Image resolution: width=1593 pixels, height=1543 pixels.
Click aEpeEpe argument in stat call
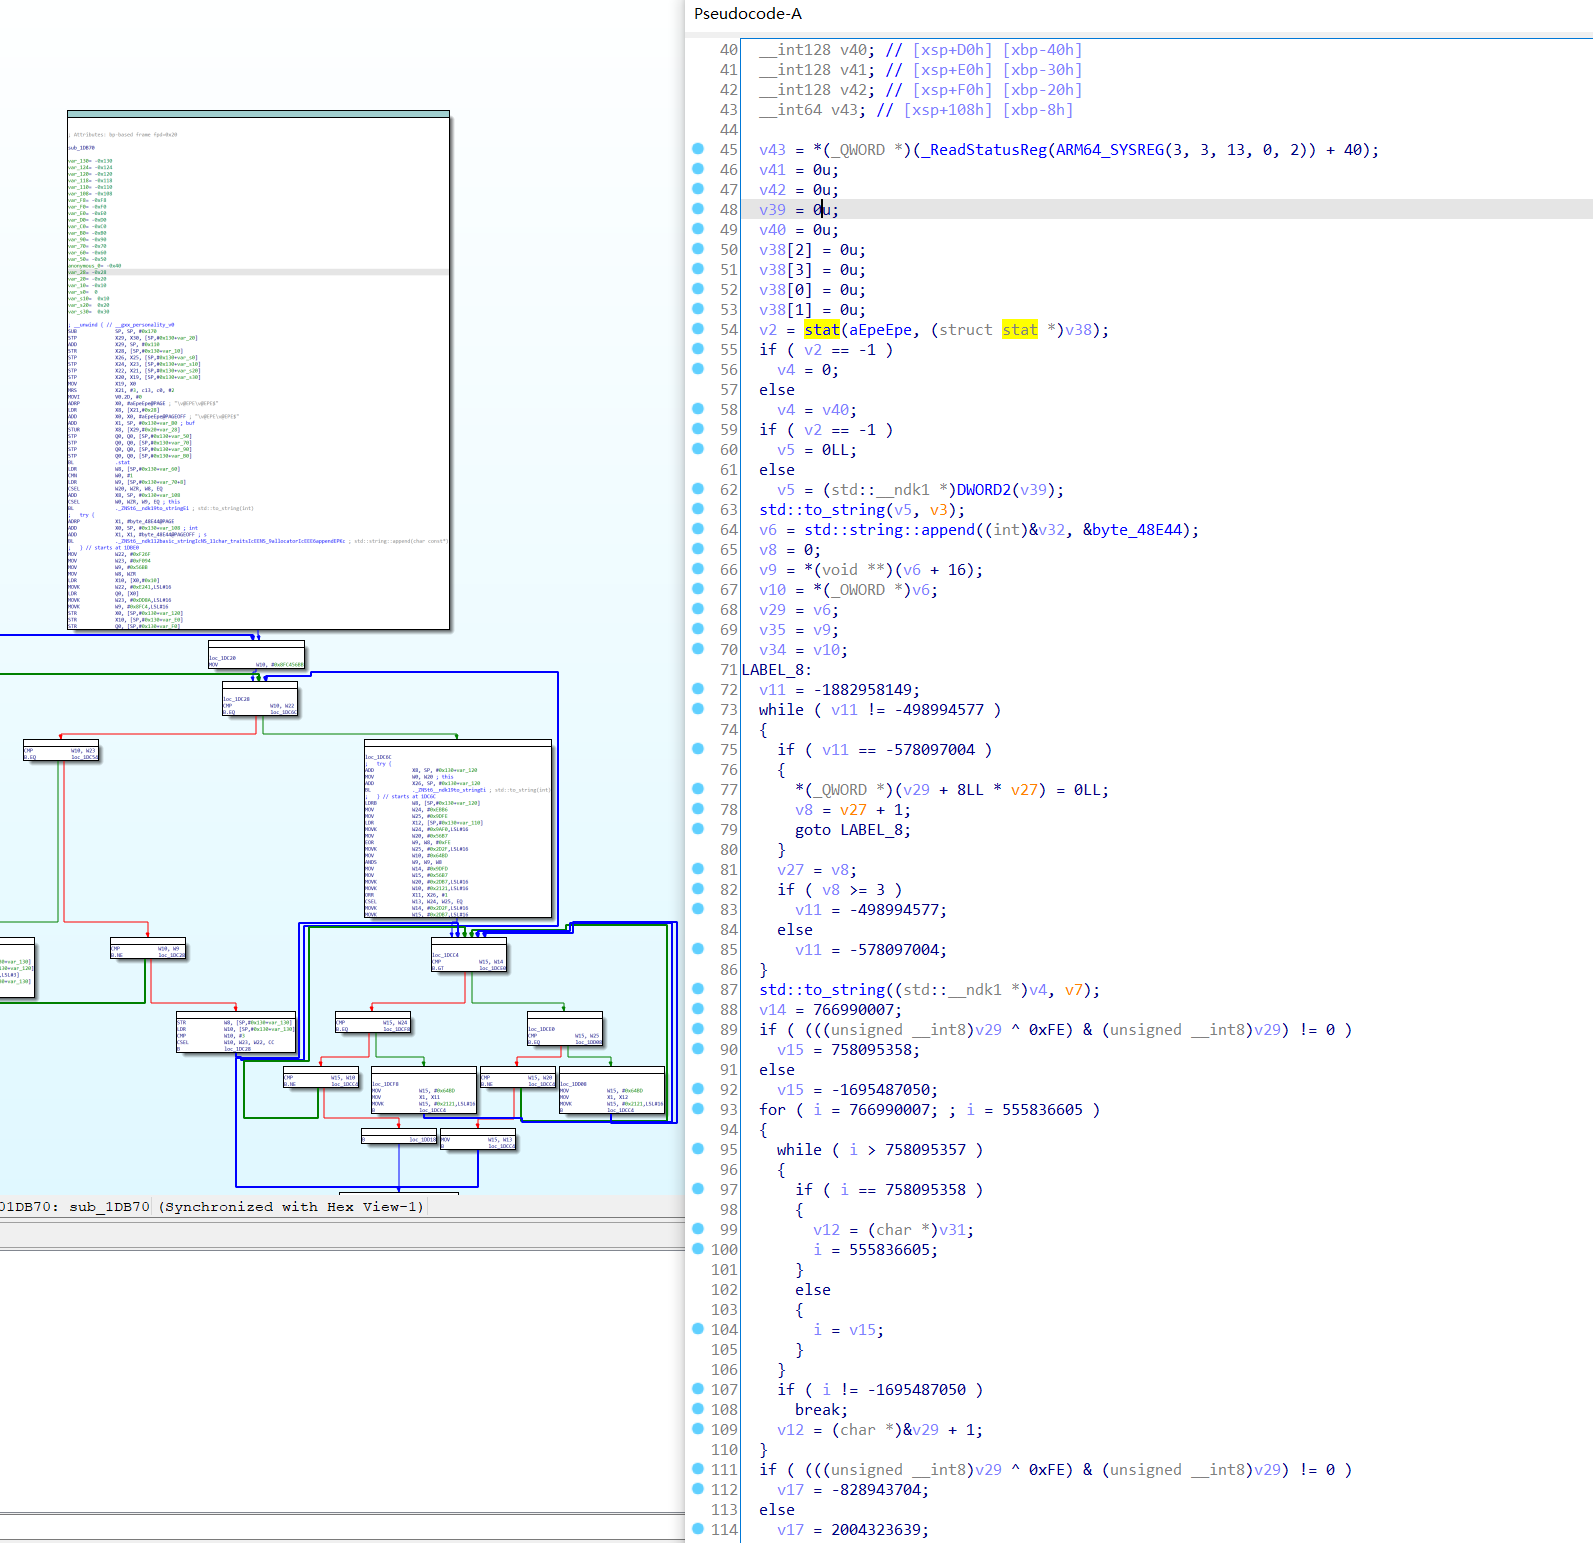click(880, 330)
